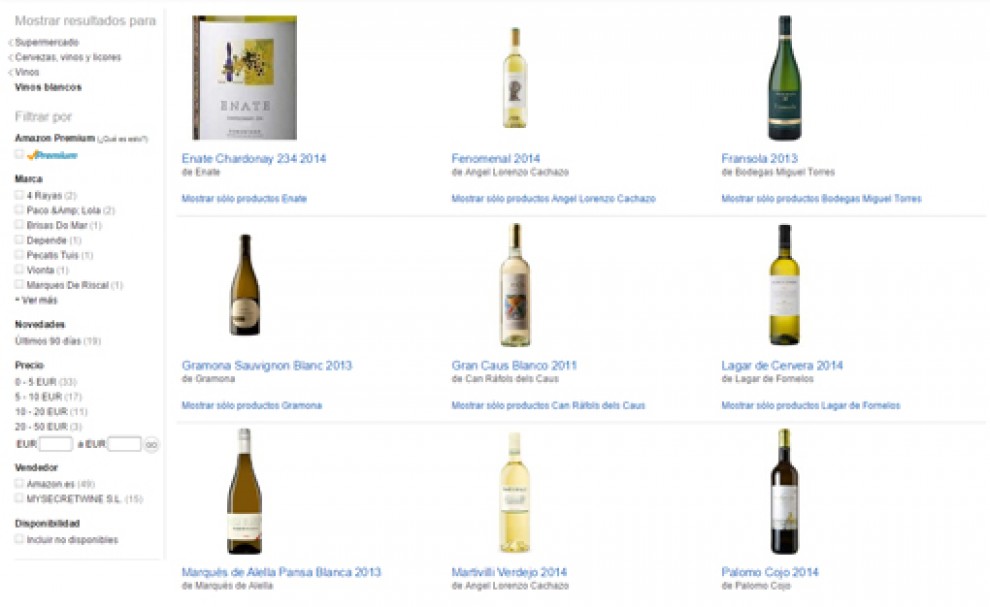Viewport: 990px width, 607px height.
Task: Open the Fenomenal 2014 wine bottle image
Action: pyautogui.click(x=515, y=78)
